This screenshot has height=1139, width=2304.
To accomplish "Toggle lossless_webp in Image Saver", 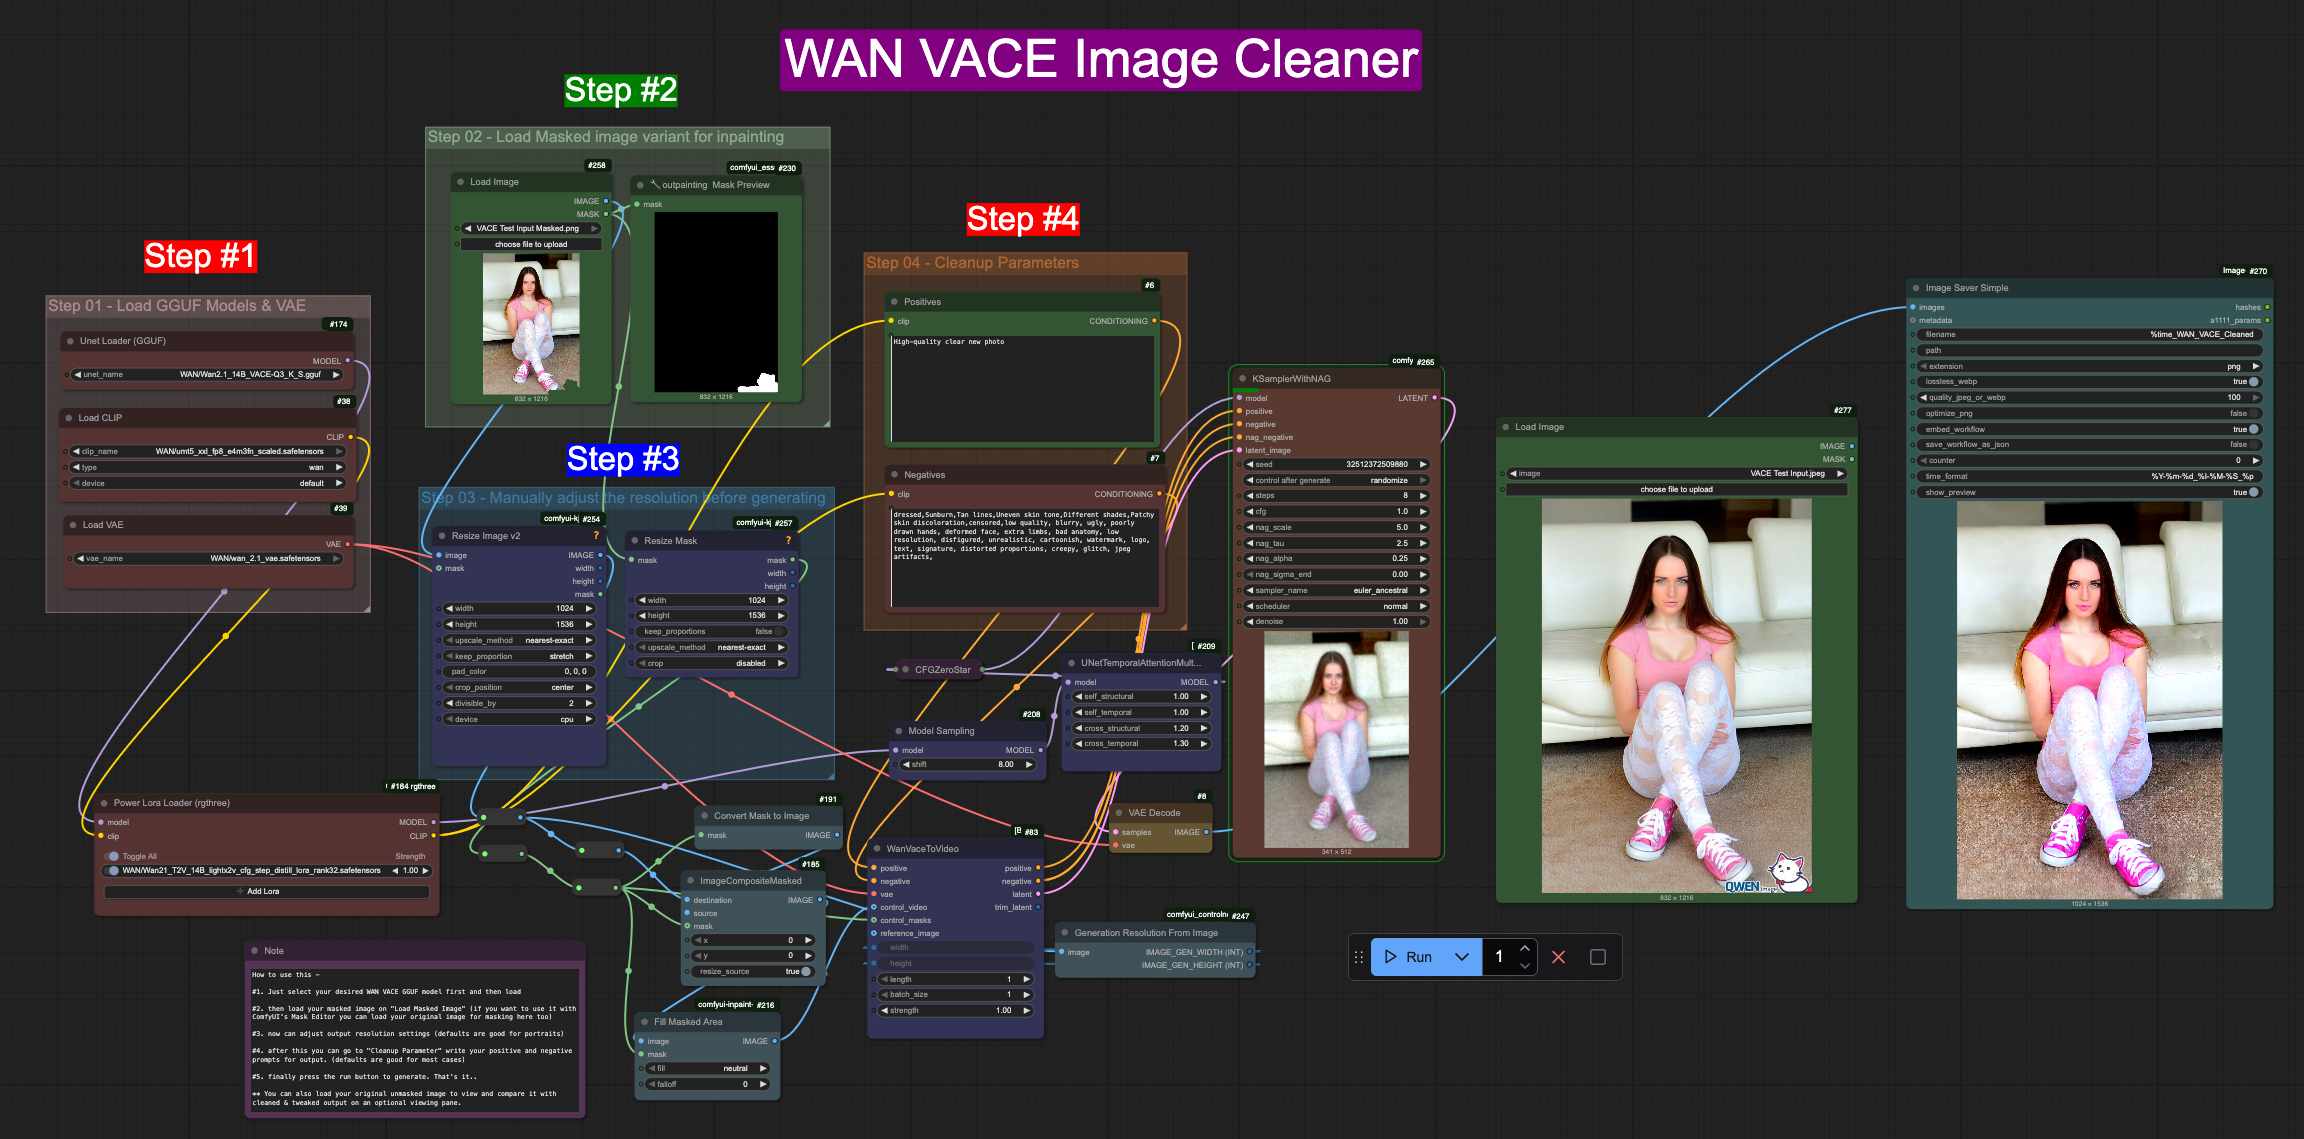I will [x=2253, y=382].
